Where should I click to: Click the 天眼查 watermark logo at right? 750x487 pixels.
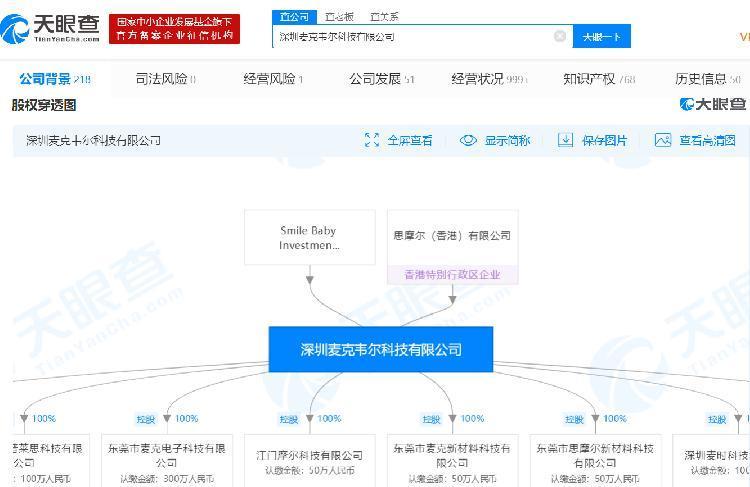tap(712, 104)
